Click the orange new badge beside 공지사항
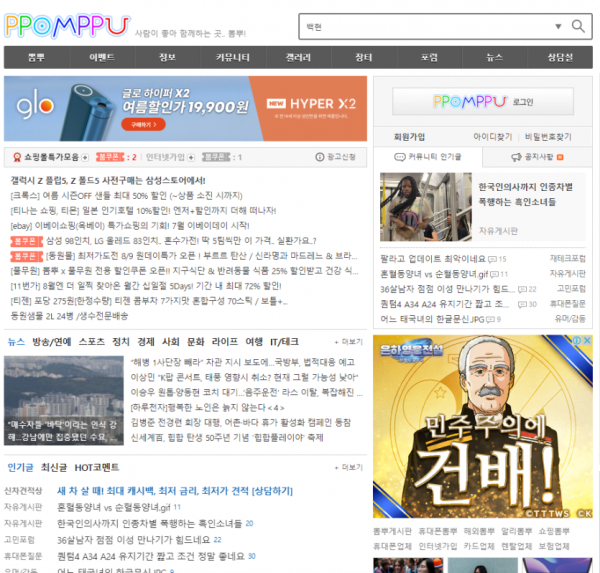 (561, 157)
